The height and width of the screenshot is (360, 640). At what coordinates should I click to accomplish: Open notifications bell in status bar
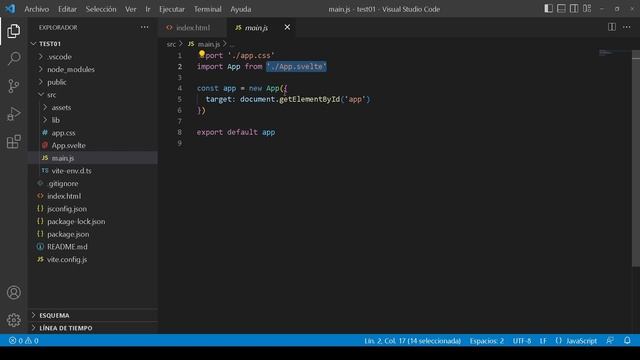pyautogui.click(x=627, y=340)
